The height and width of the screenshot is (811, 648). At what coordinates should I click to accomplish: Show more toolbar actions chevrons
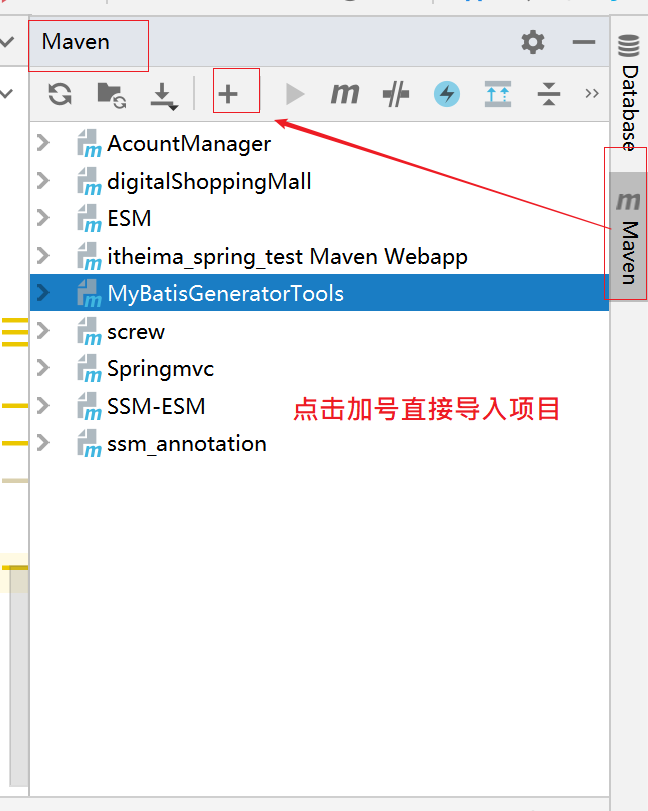592,94
